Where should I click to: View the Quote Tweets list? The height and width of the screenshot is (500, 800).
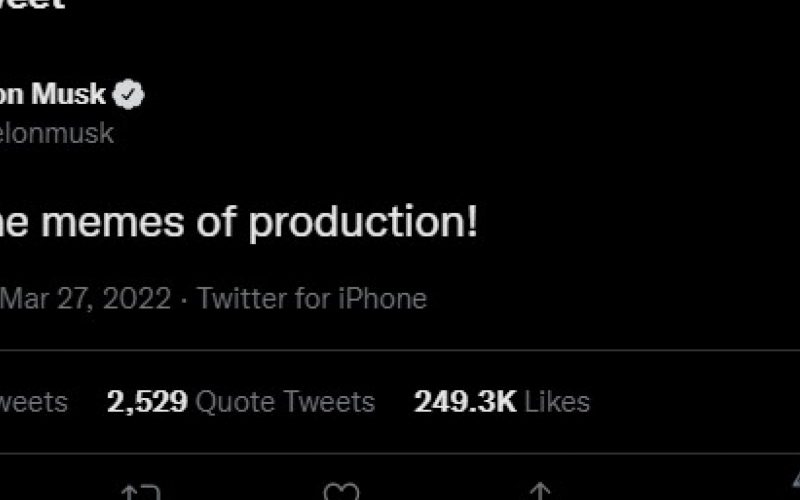point(285,402)
